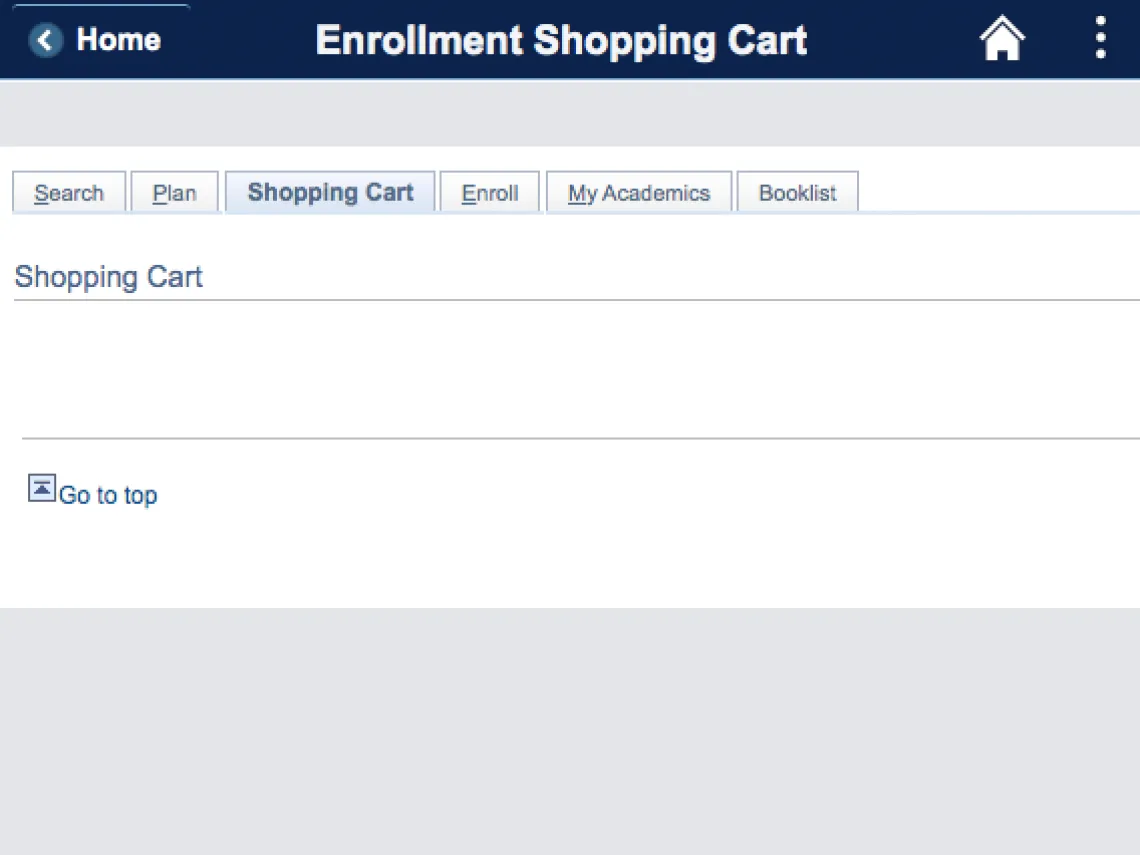The width and height of the screenshot is (1140, 855).
Task: Click the house icon in header
Action: tap(1002, 40)
